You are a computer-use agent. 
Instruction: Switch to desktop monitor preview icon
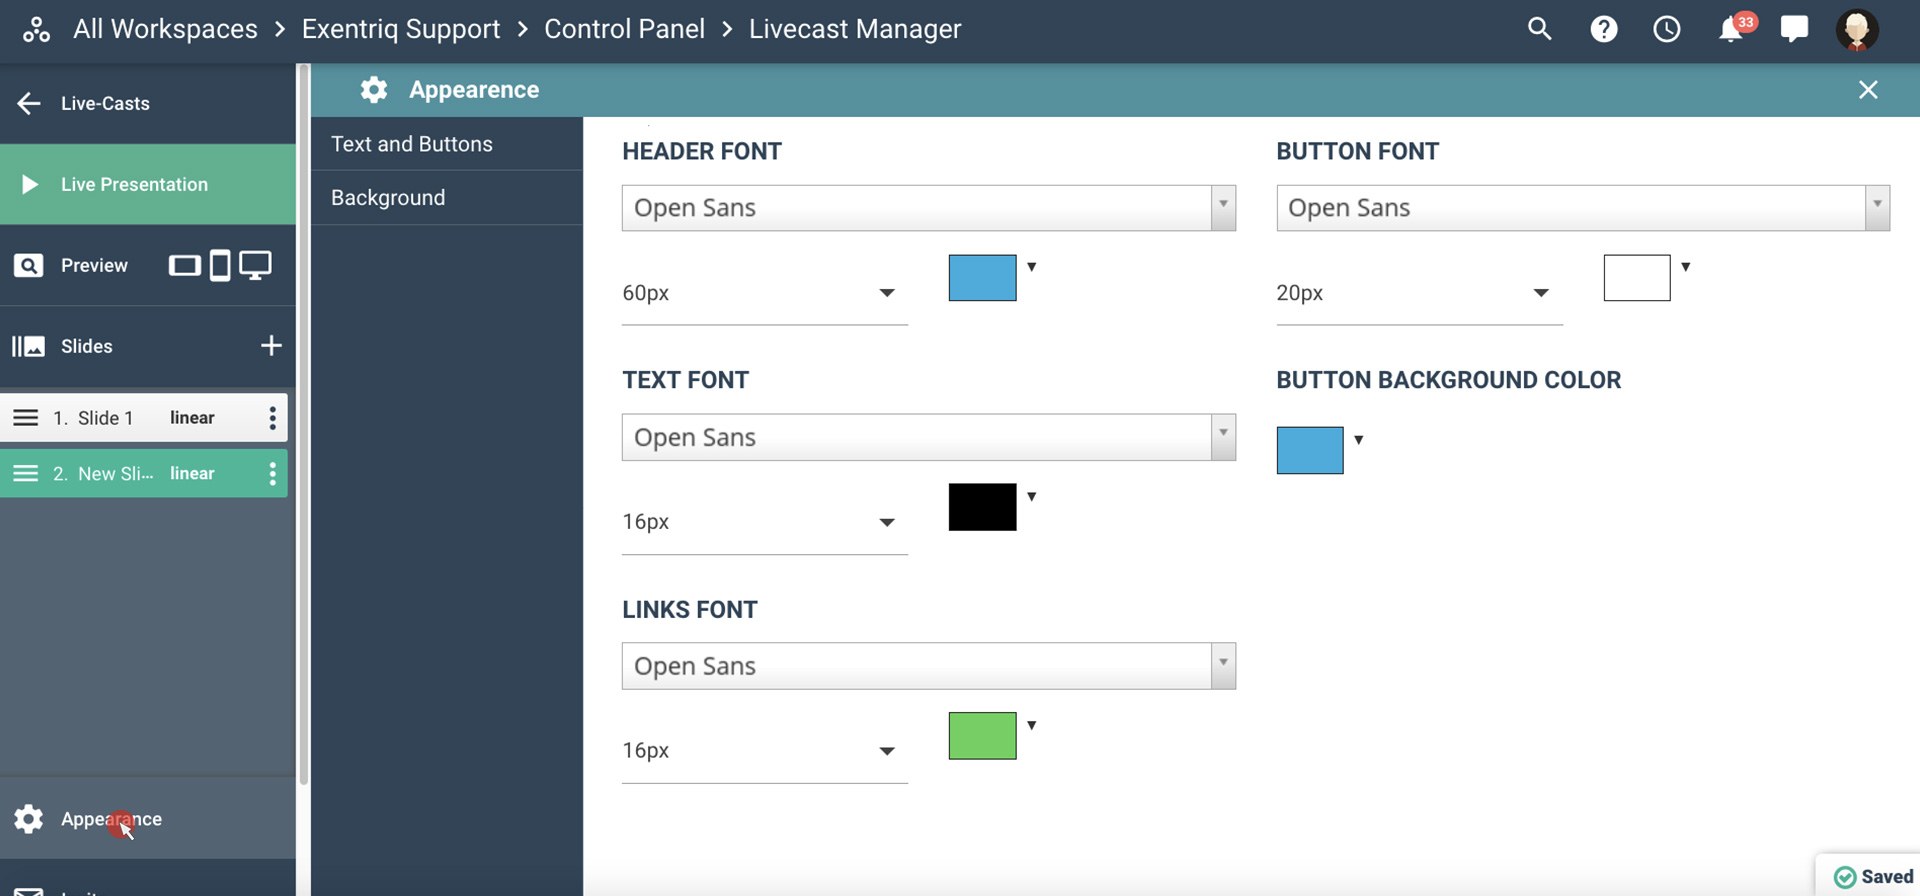(255, 265)
